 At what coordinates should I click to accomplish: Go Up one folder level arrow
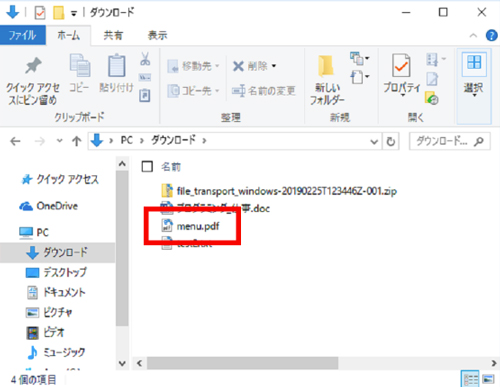(x=77, y=141)
